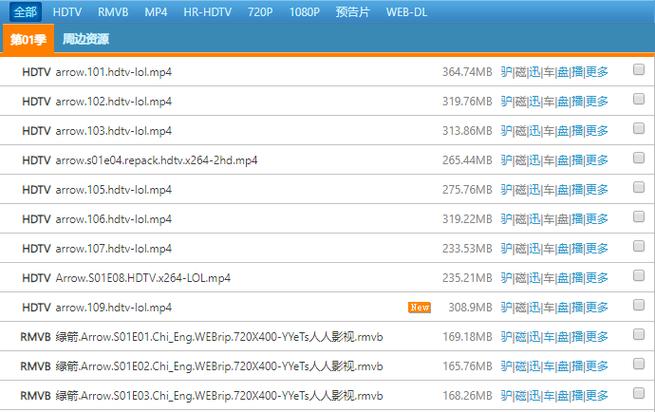The image size is (655, 412).
Task: Click the file name arrow.105.hdtv-lol.mp4
Action: point(113,190)
